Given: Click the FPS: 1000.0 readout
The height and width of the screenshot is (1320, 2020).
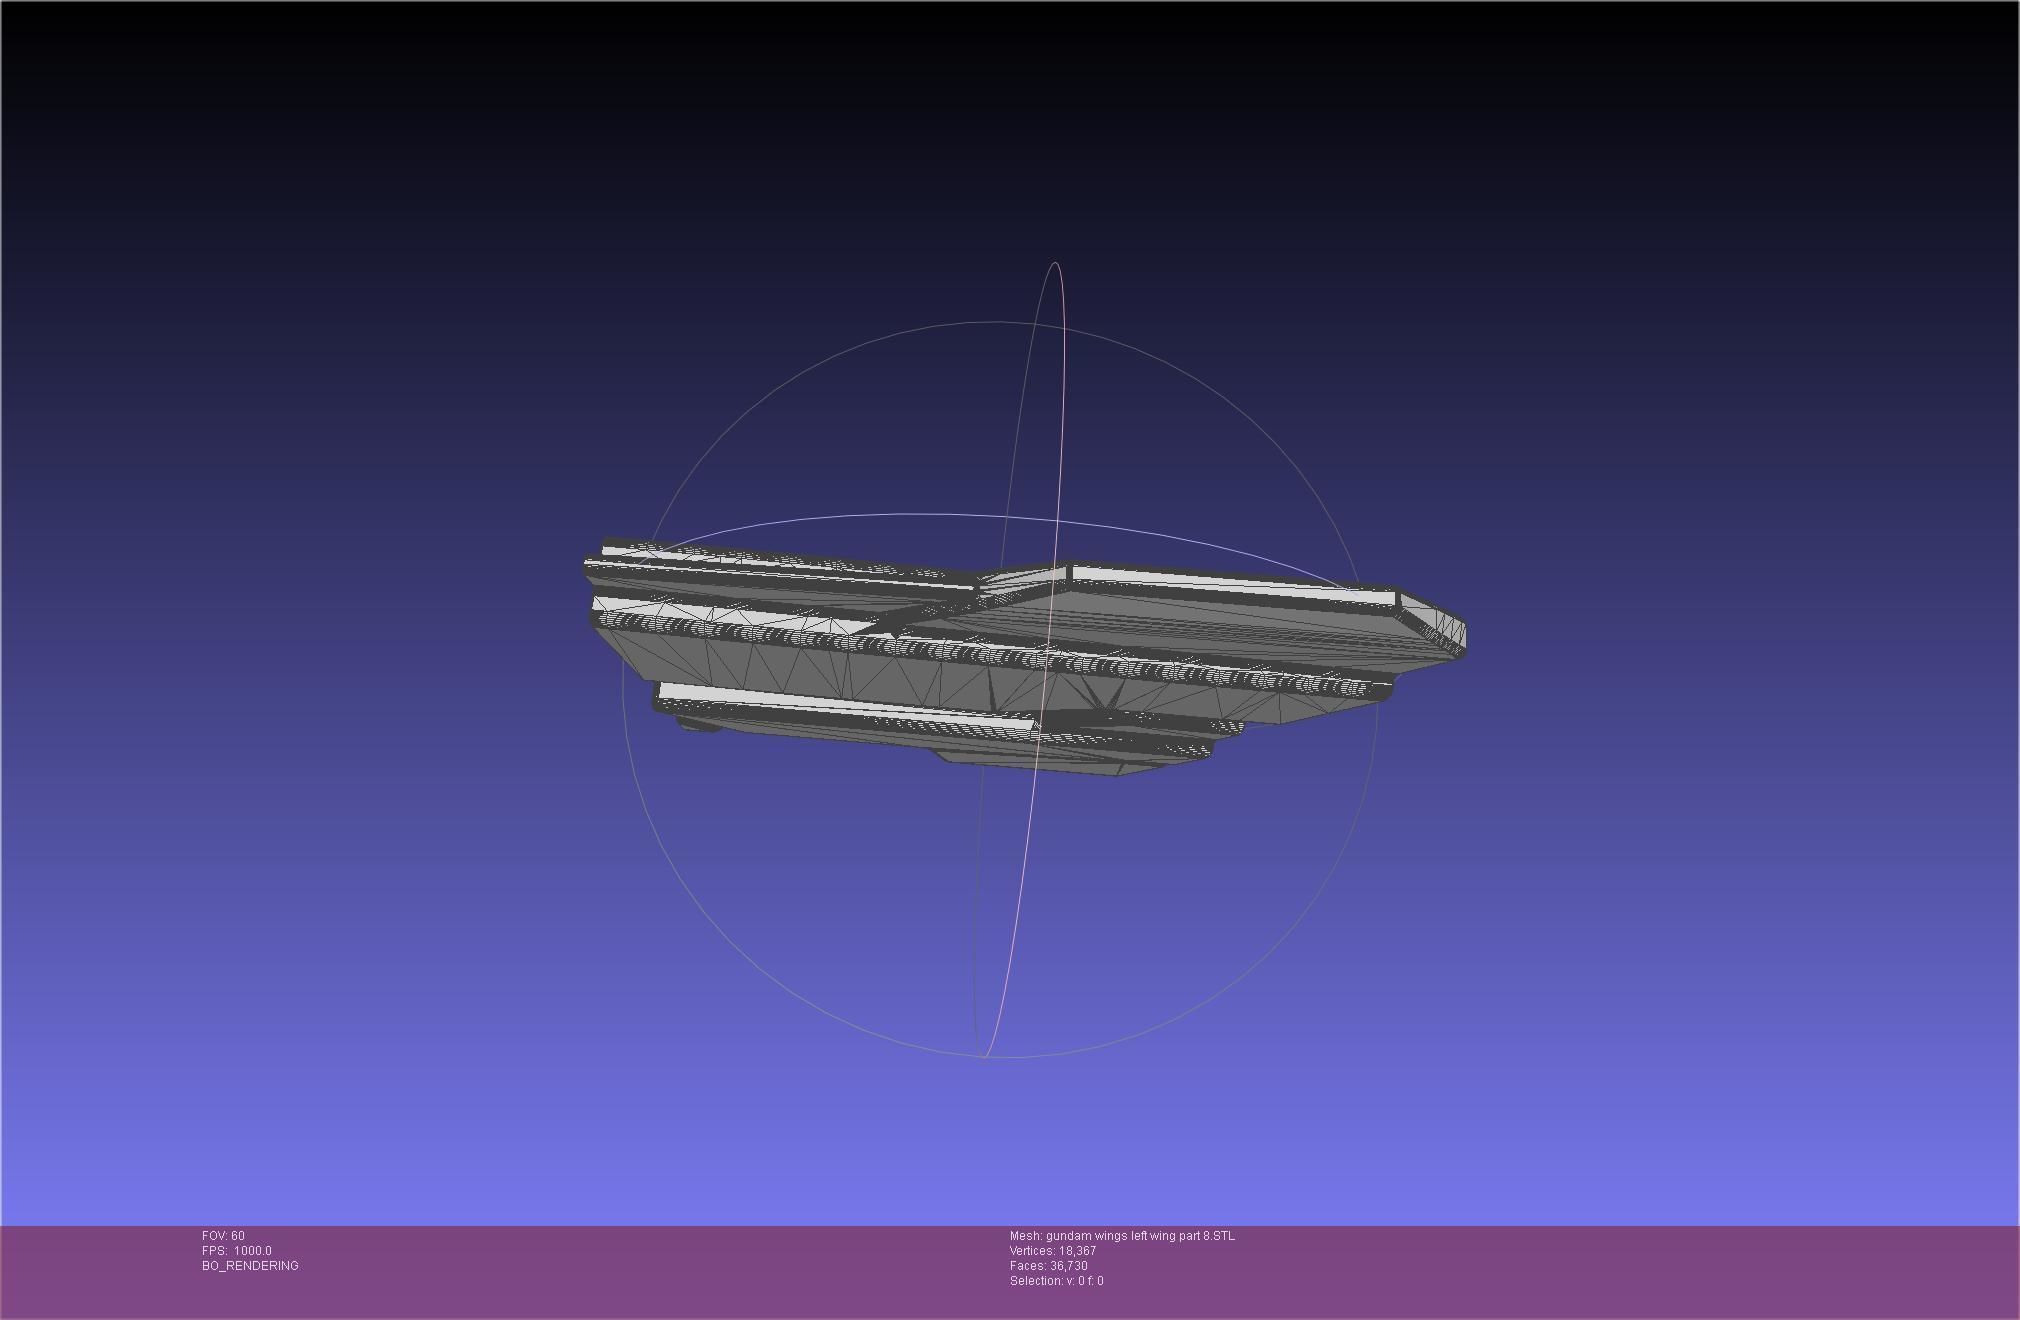Looking at the screenshot, I should [237, 1251].
